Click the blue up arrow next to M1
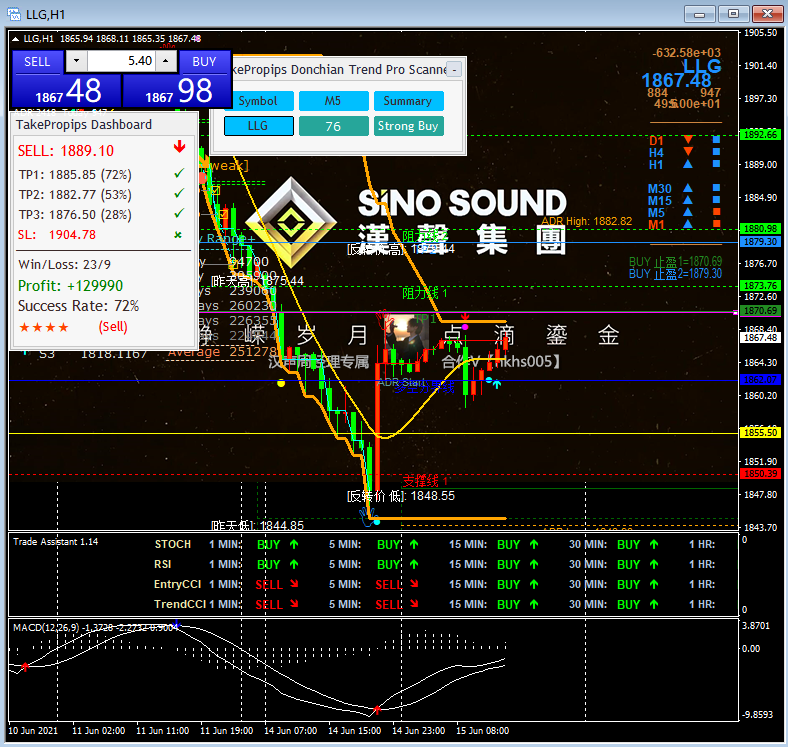The width and height of the screenshot is (788, 747). point(688,224)
